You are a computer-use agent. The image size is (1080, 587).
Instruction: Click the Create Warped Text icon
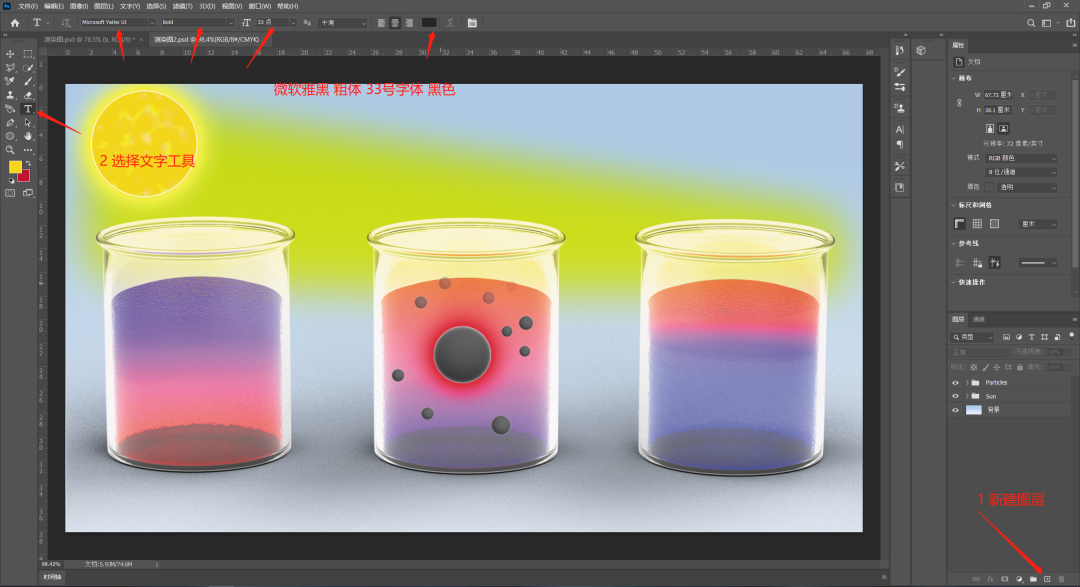tap(450, 23)
